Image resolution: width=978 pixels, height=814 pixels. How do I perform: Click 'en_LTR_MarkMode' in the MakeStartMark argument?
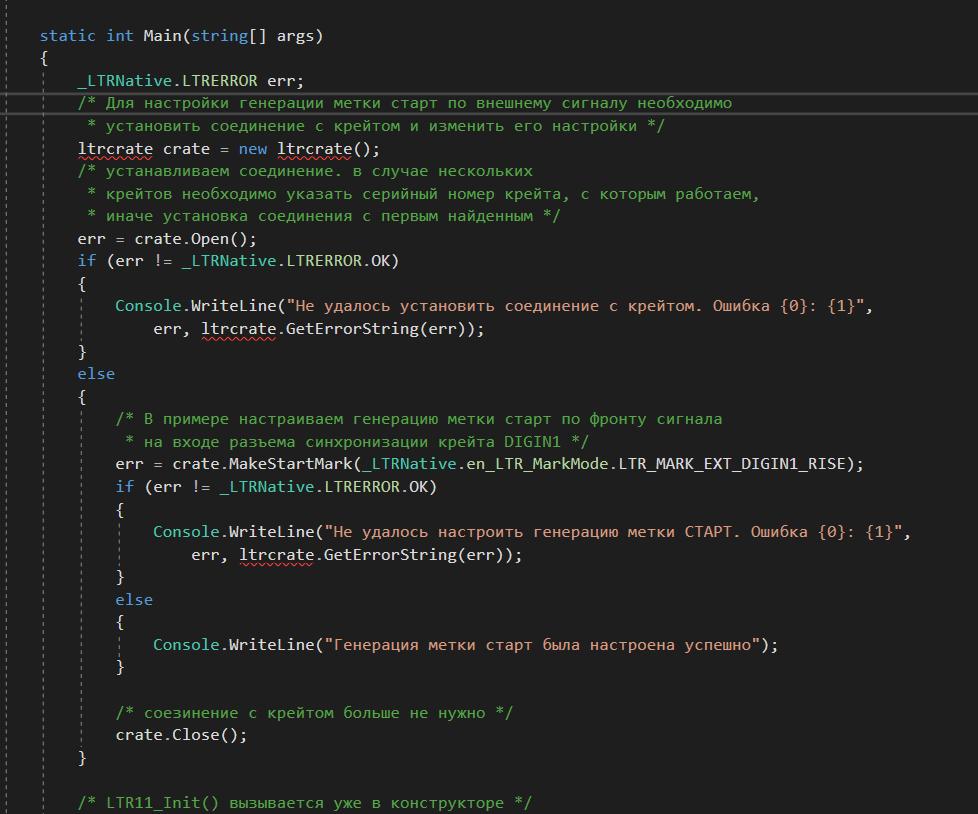tap(538, 464)
